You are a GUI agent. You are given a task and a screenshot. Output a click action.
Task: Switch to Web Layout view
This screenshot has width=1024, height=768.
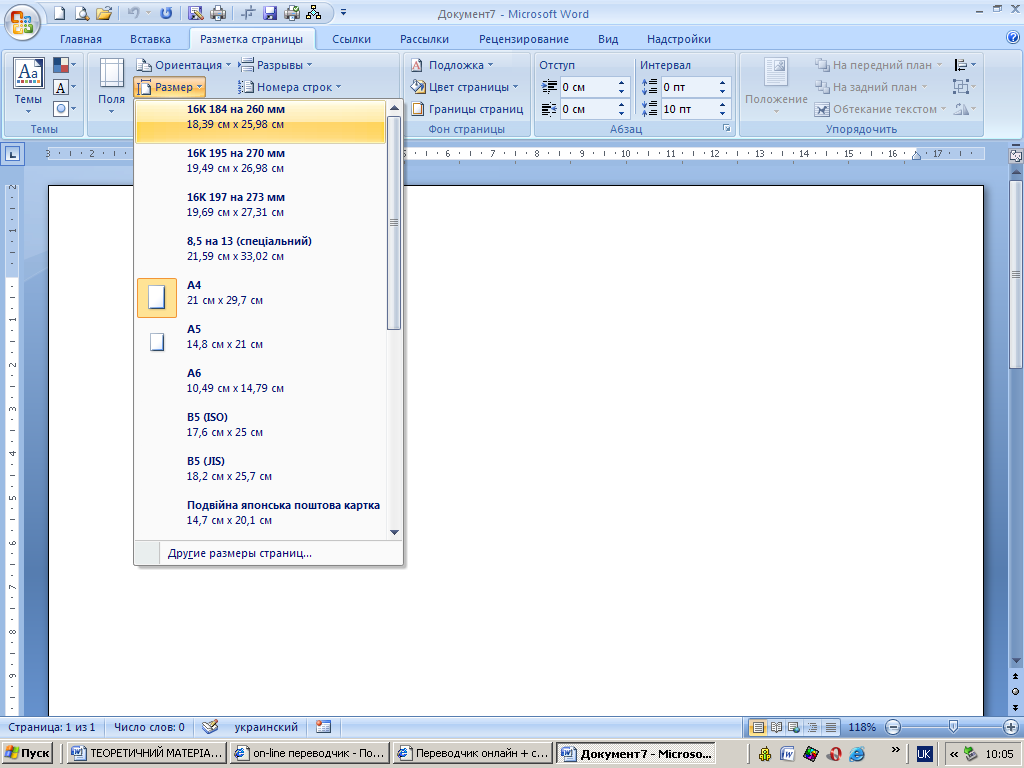click(x=794, y=727)
